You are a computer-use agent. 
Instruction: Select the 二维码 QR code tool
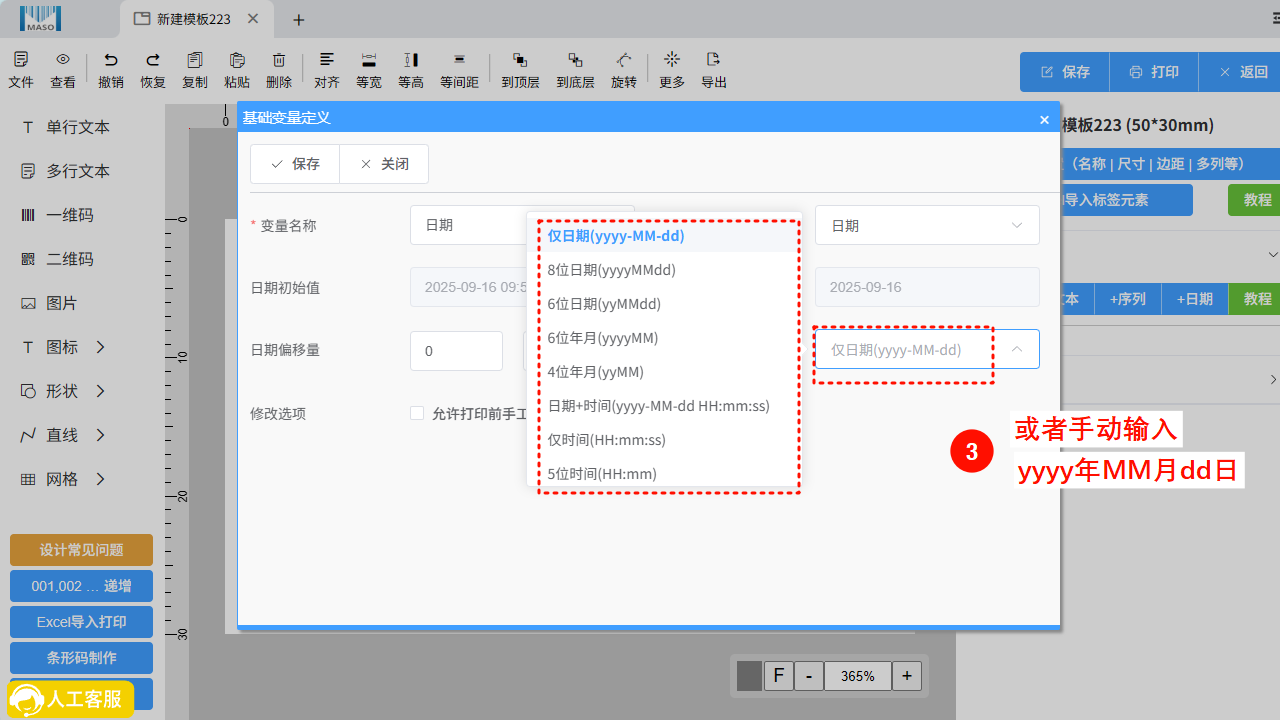coord(69,259)
